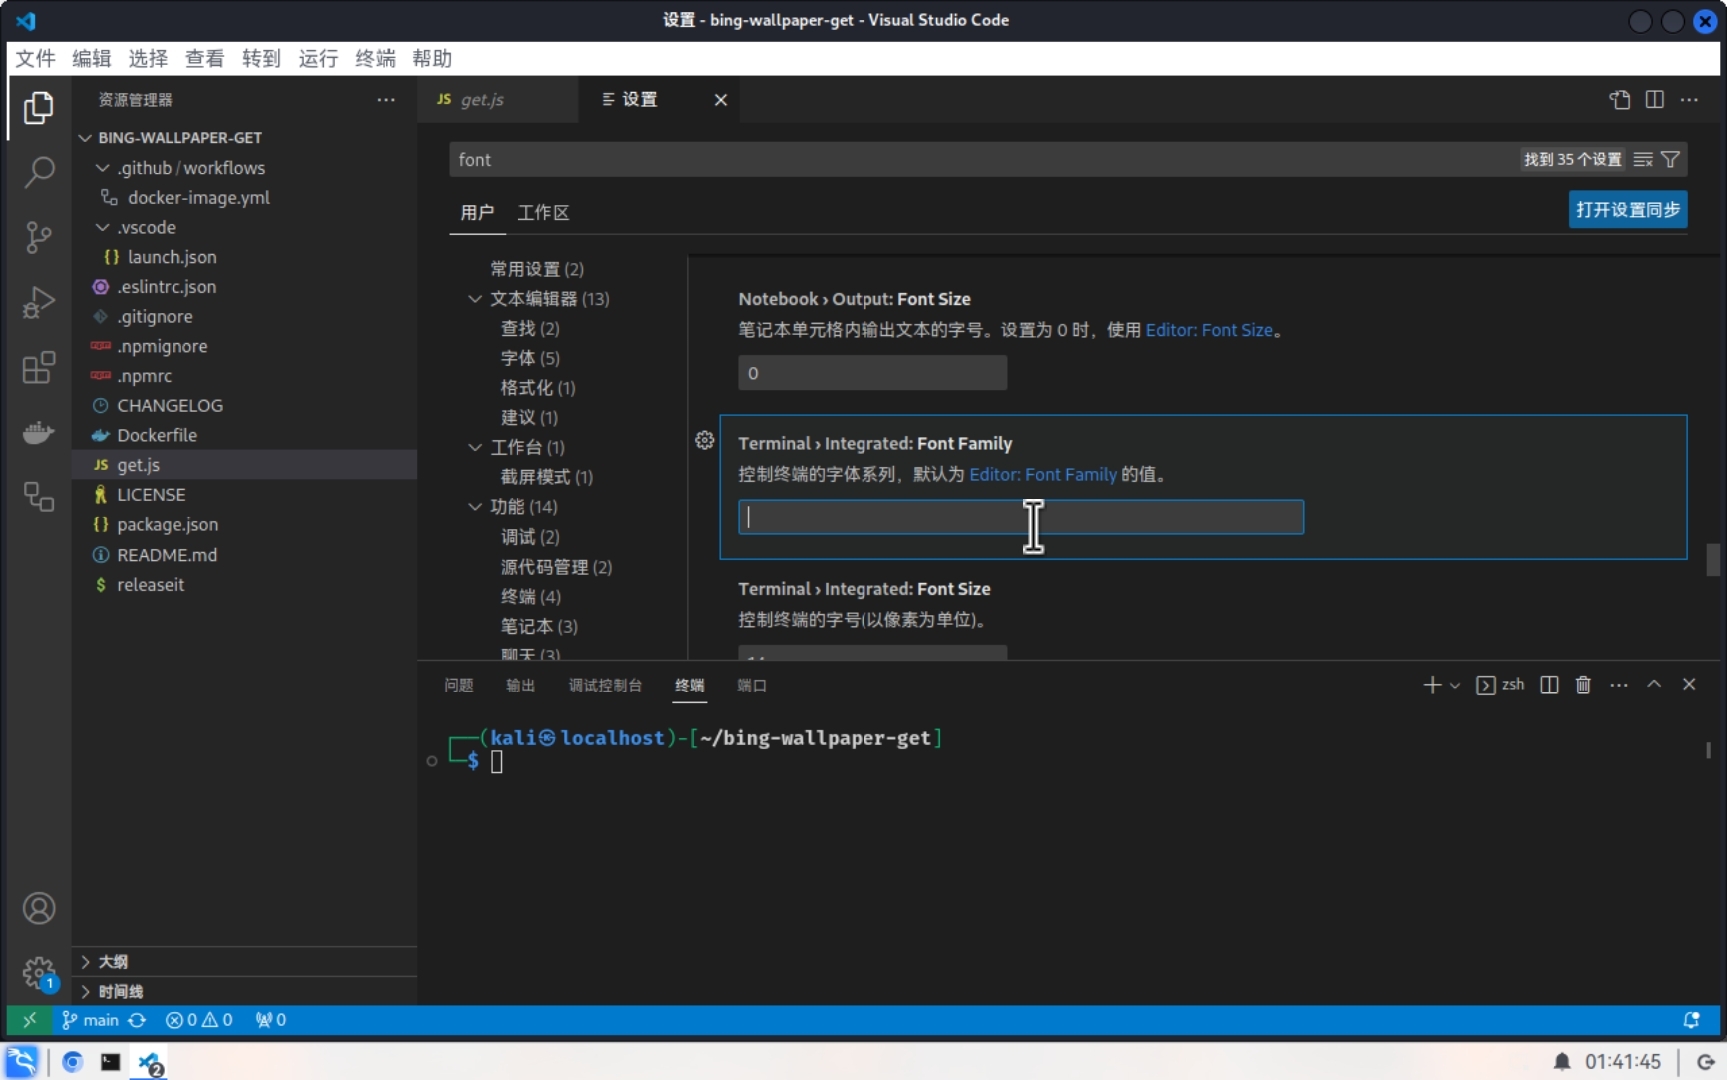Image resolution: width=1727 pixels, height=1080 pixels.
Task: Clear the settings search input
Action: click(x=1643, y=159)
